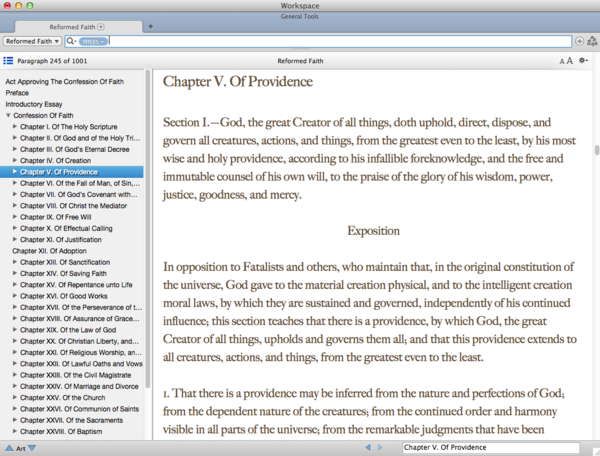Image resolution: width=600 pixels, height=456 pixels.
Task: Click the Exposition heading in the text
Action: (x=373, y=231)
